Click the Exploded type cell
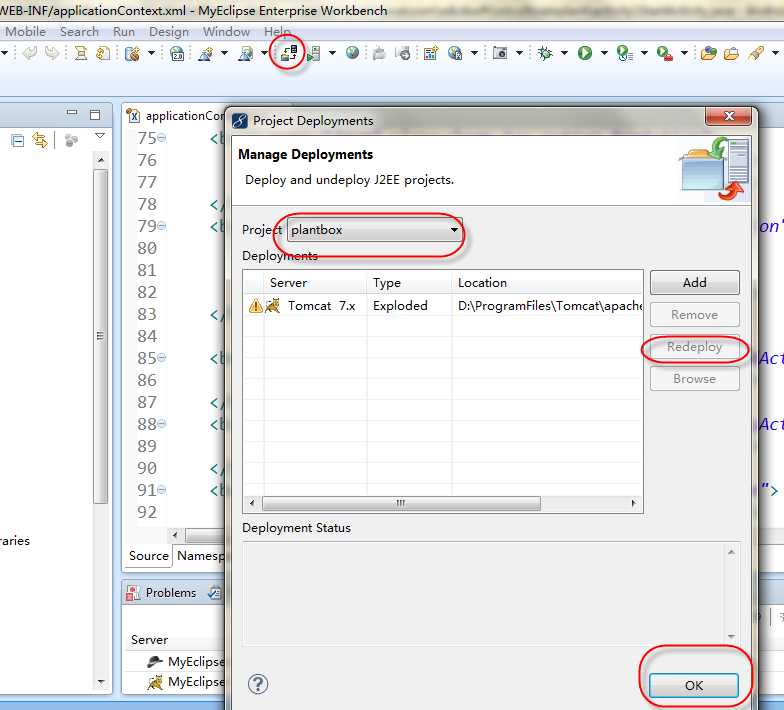Image resolution: width=784 pixels, height=710 pixels. click(400, 306)
